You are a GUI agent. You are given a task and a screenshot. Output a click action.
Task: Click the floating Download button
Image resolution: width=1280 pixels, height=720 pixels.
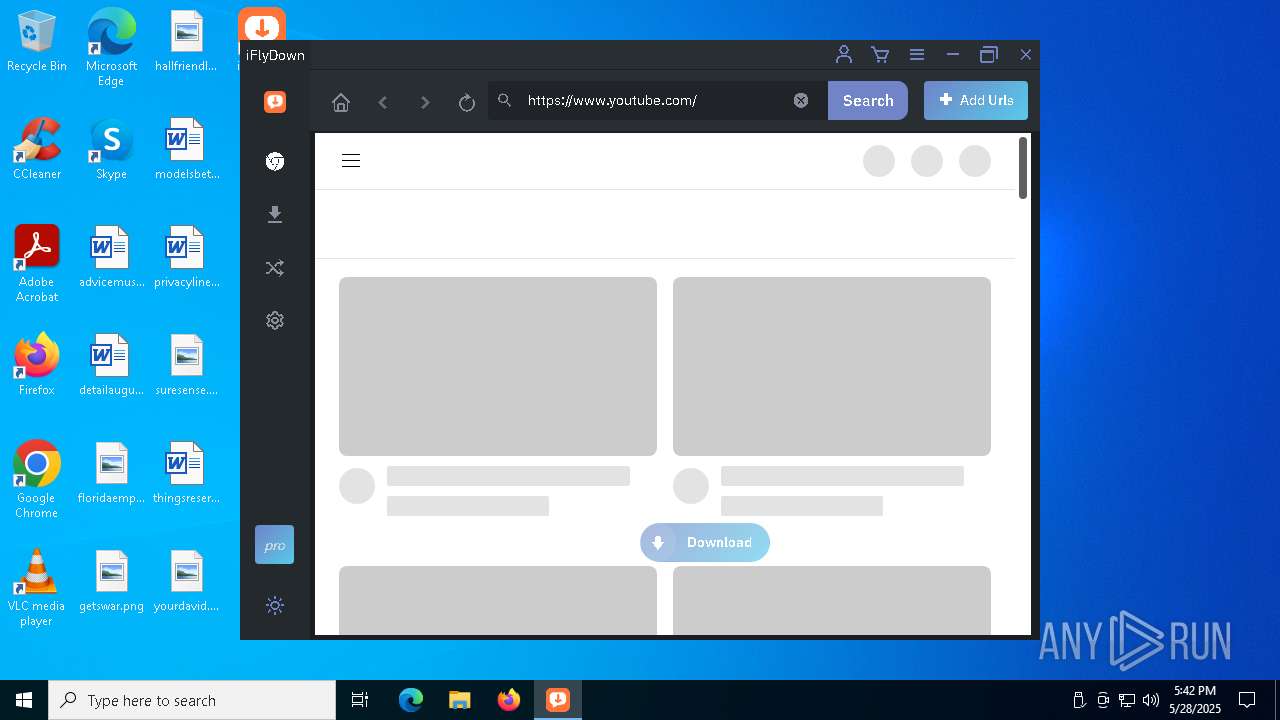[705, 542]
